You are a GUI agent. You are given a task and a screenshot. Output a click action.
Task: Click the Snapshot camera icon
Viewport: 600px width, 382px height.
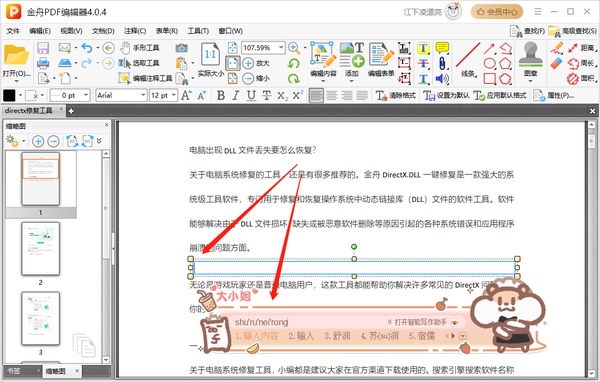pos(181,48)
